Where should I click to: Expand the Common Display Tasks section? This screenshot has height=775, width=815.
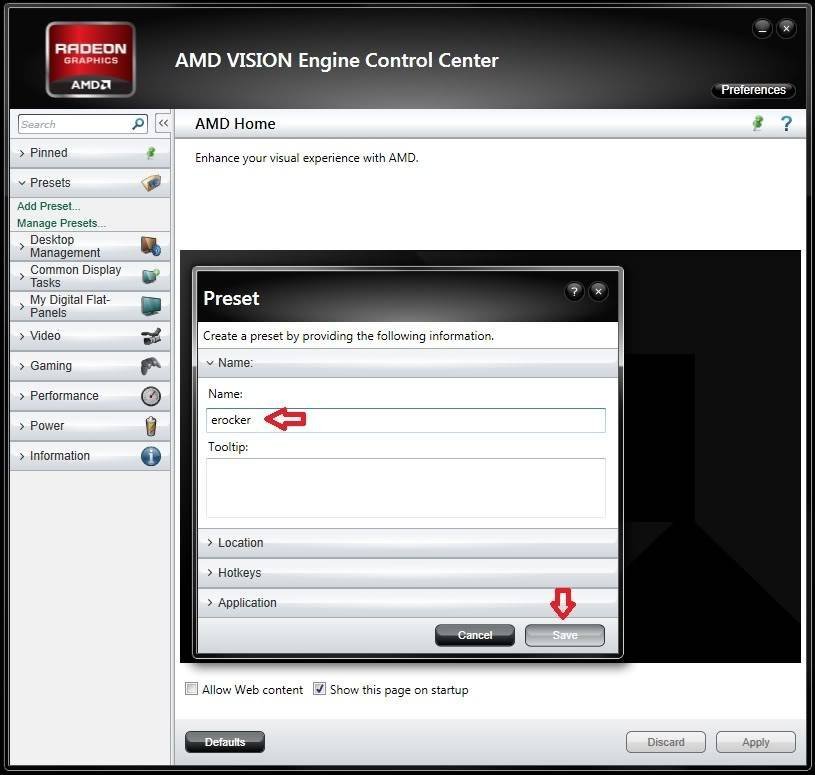[x=90, y=276]
